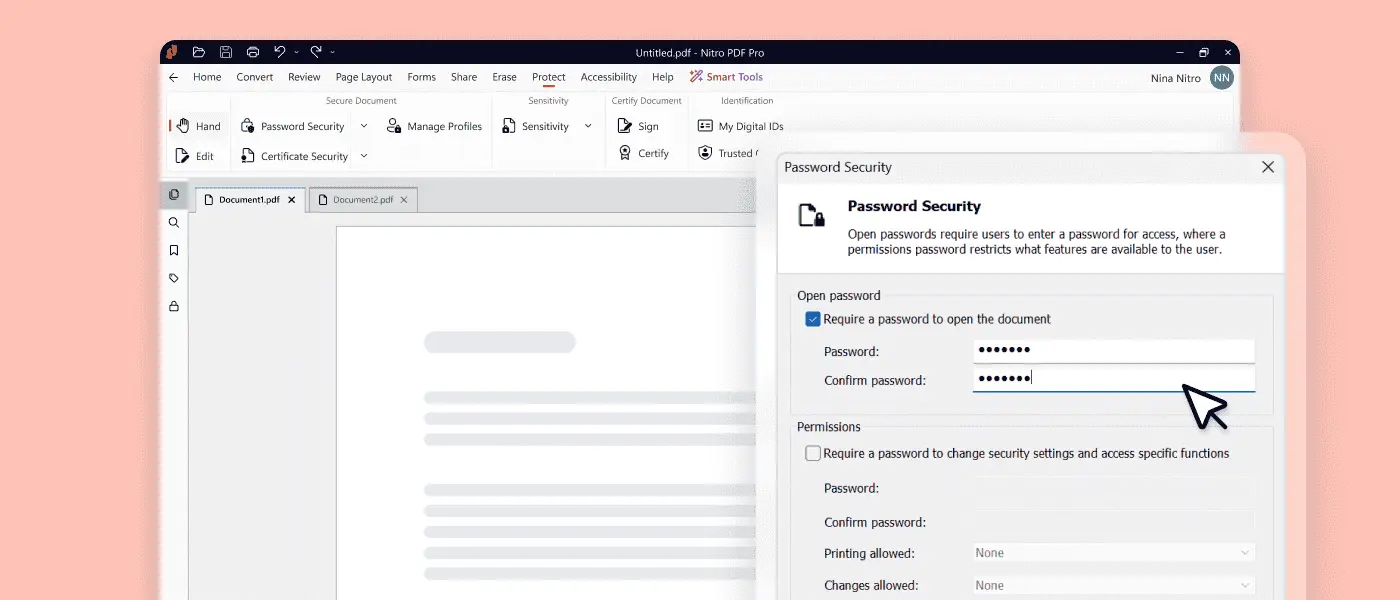The image size is (1400, 600).
Task: Open the Accessibility ribbon tab
Action: (x=608, y=77)
